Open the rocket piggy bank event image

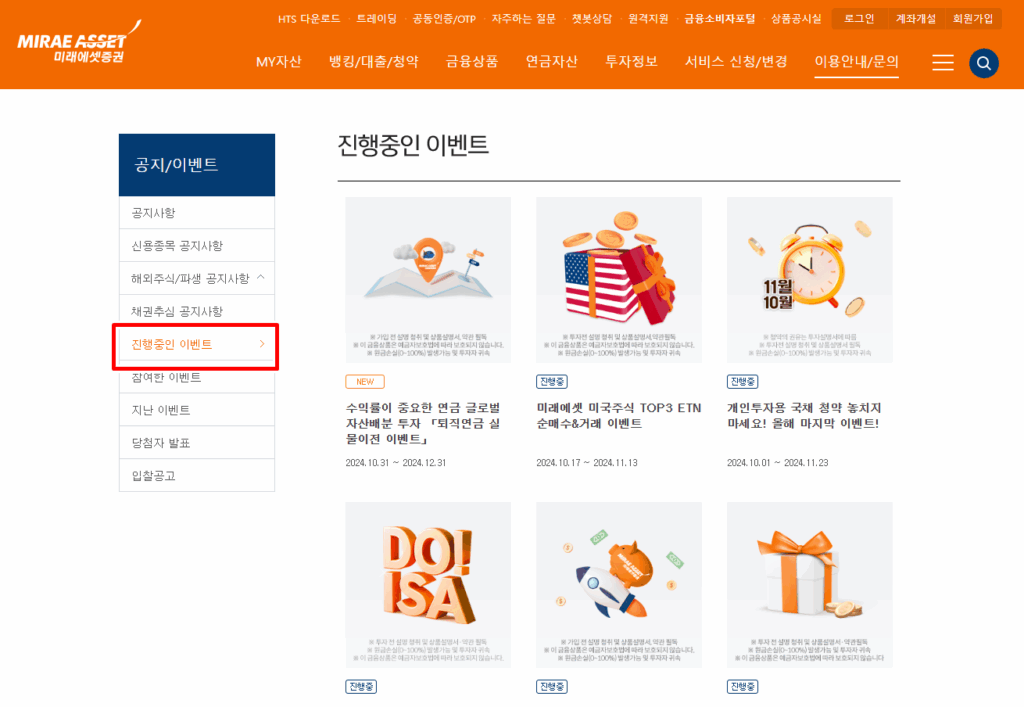point(618,584)
